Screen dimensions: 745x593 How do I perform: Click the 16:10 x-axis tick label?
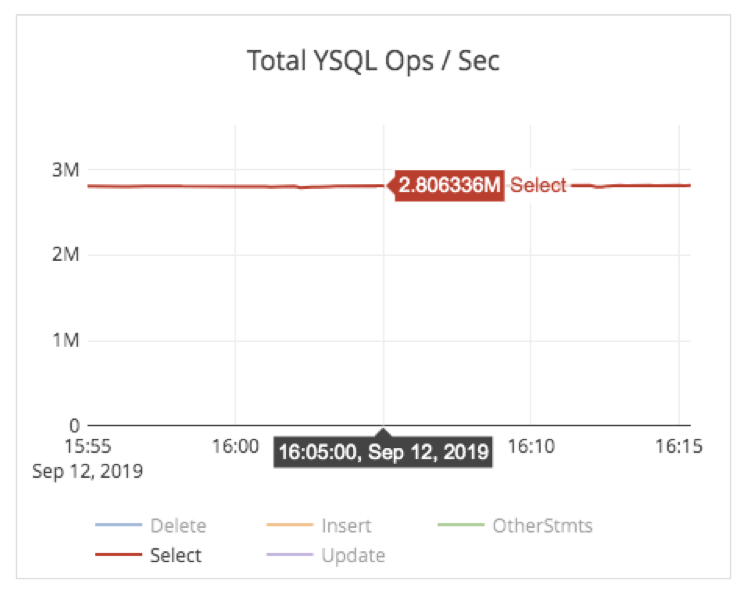[530, 446]
